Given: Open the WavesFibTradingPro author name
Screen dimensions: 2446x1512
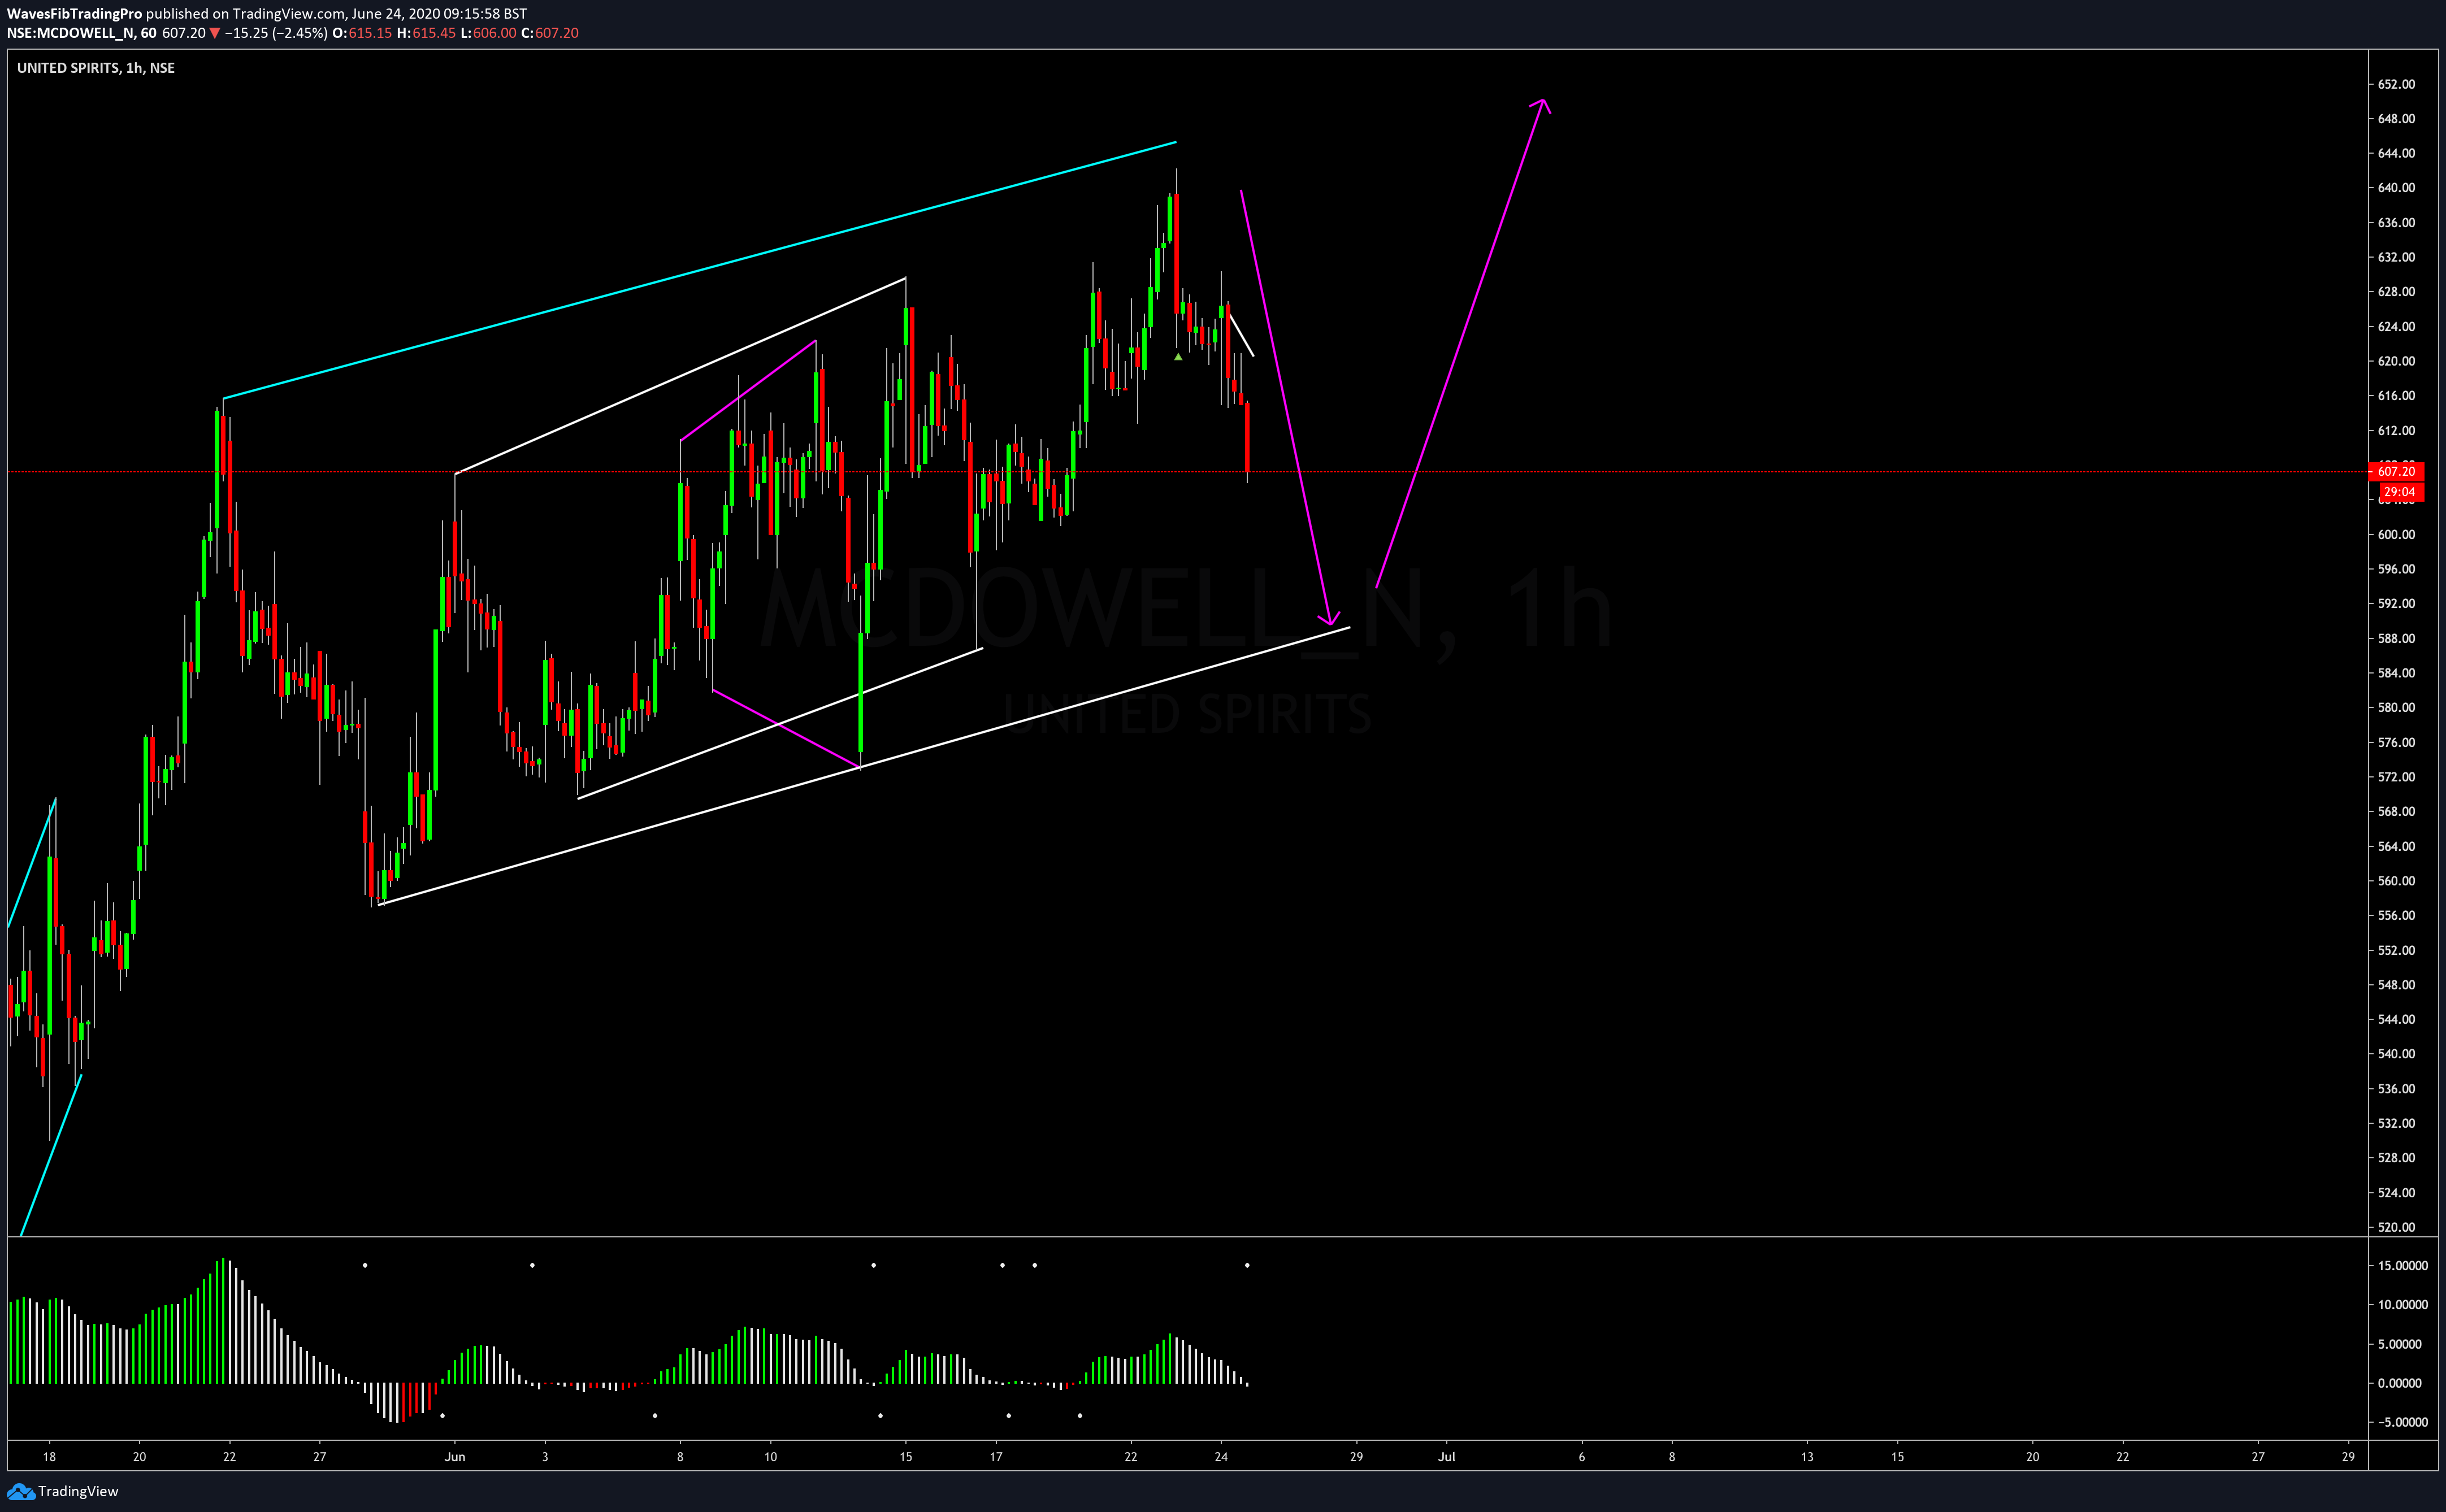Looking at the screenshot, I should [74, 14].
